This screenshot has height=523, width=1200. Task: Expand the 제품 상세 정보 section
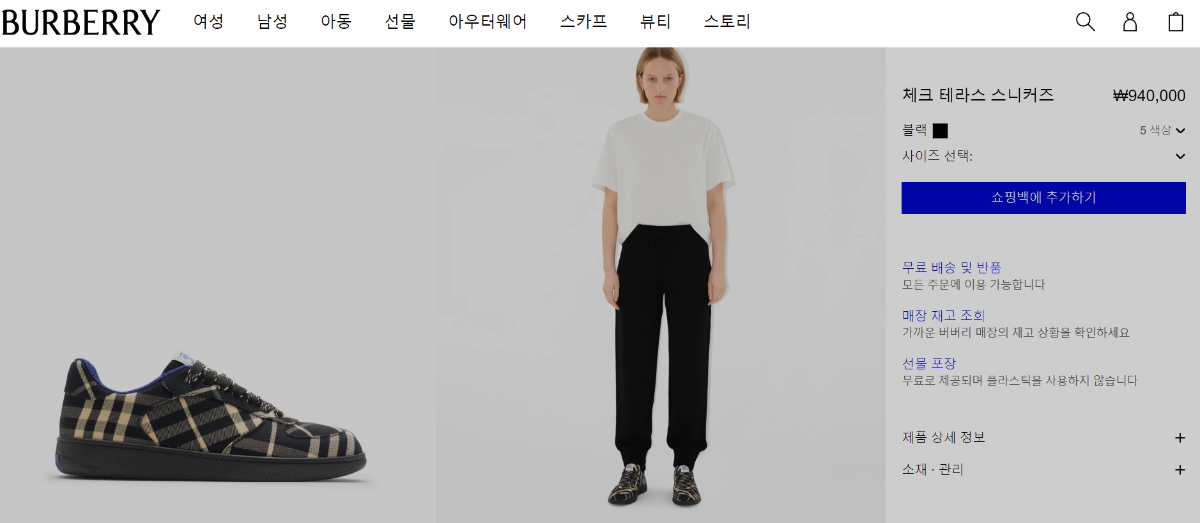tap(1044, 438)
